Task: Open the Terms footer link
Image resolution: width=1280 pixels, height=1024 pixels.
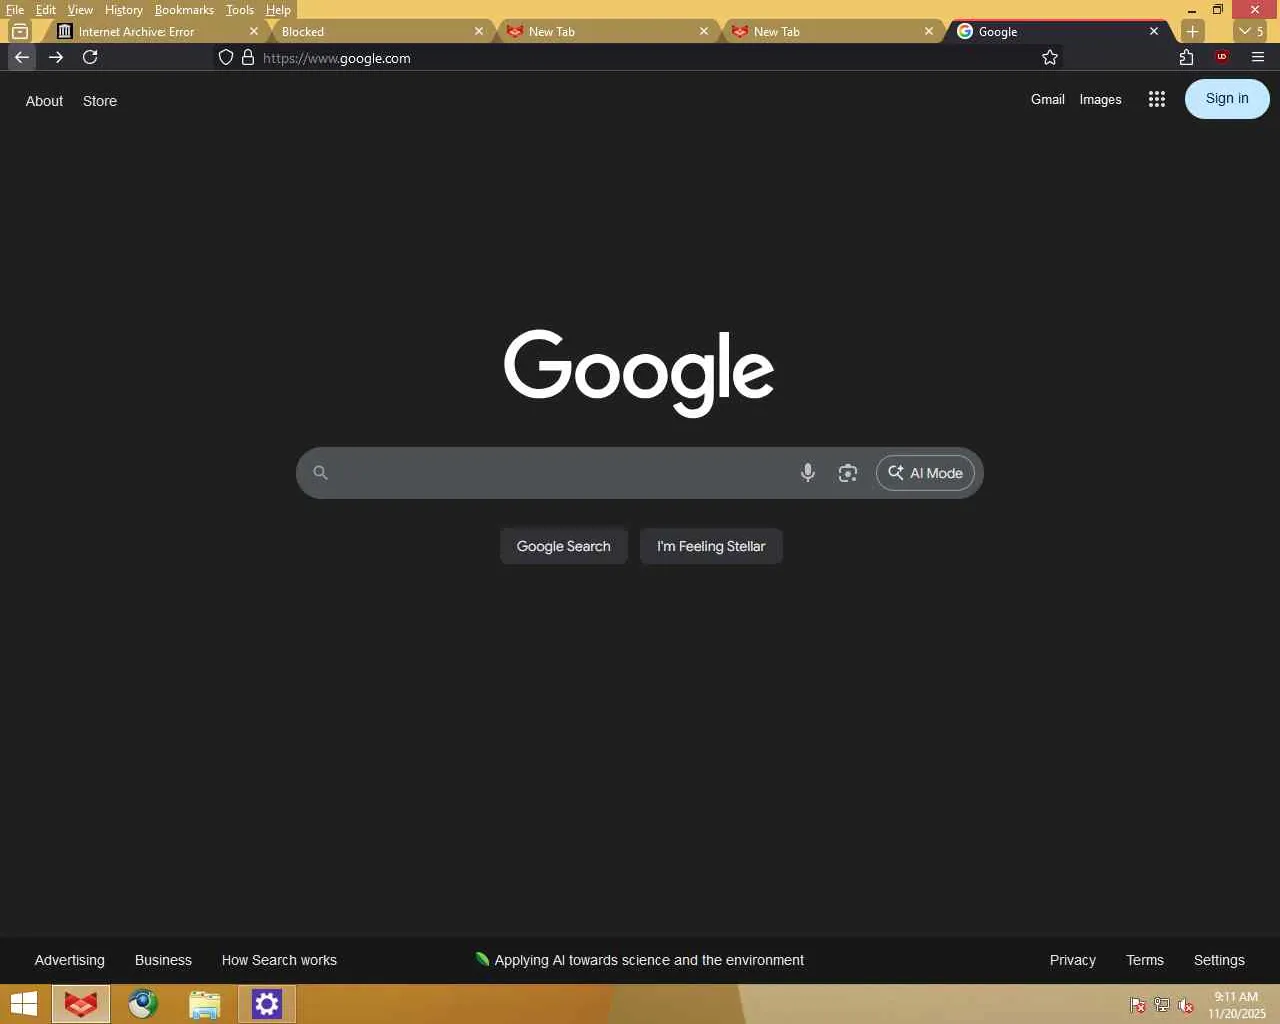Action: (1145, 960)
